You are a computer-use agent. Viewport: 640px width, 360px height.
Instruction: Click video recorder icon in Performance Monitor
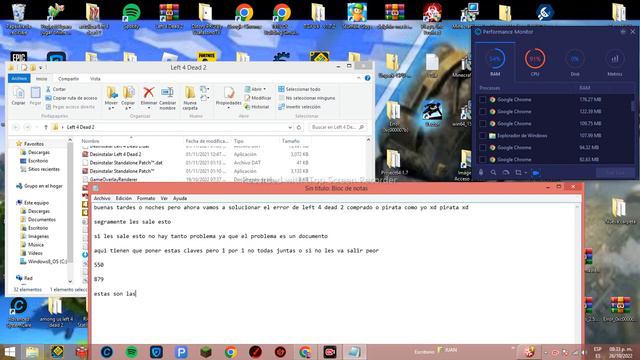pyautogui.click(x=536, y=173)
